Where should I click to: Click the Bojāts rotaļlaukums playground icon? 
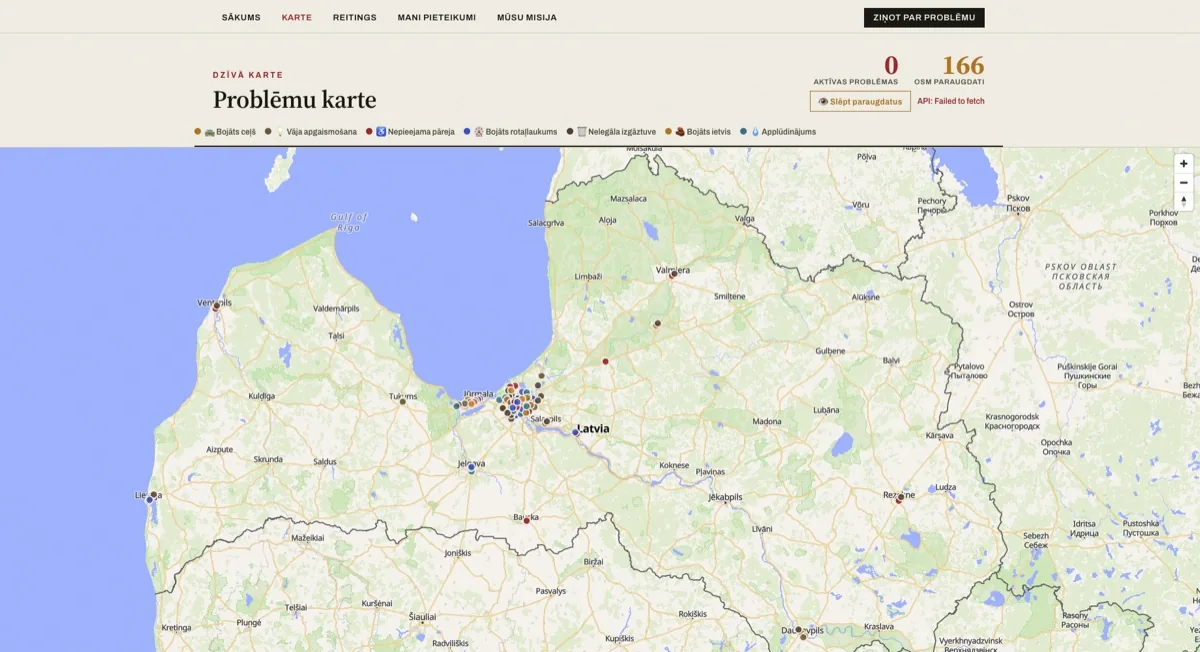[x=478, y=132]
